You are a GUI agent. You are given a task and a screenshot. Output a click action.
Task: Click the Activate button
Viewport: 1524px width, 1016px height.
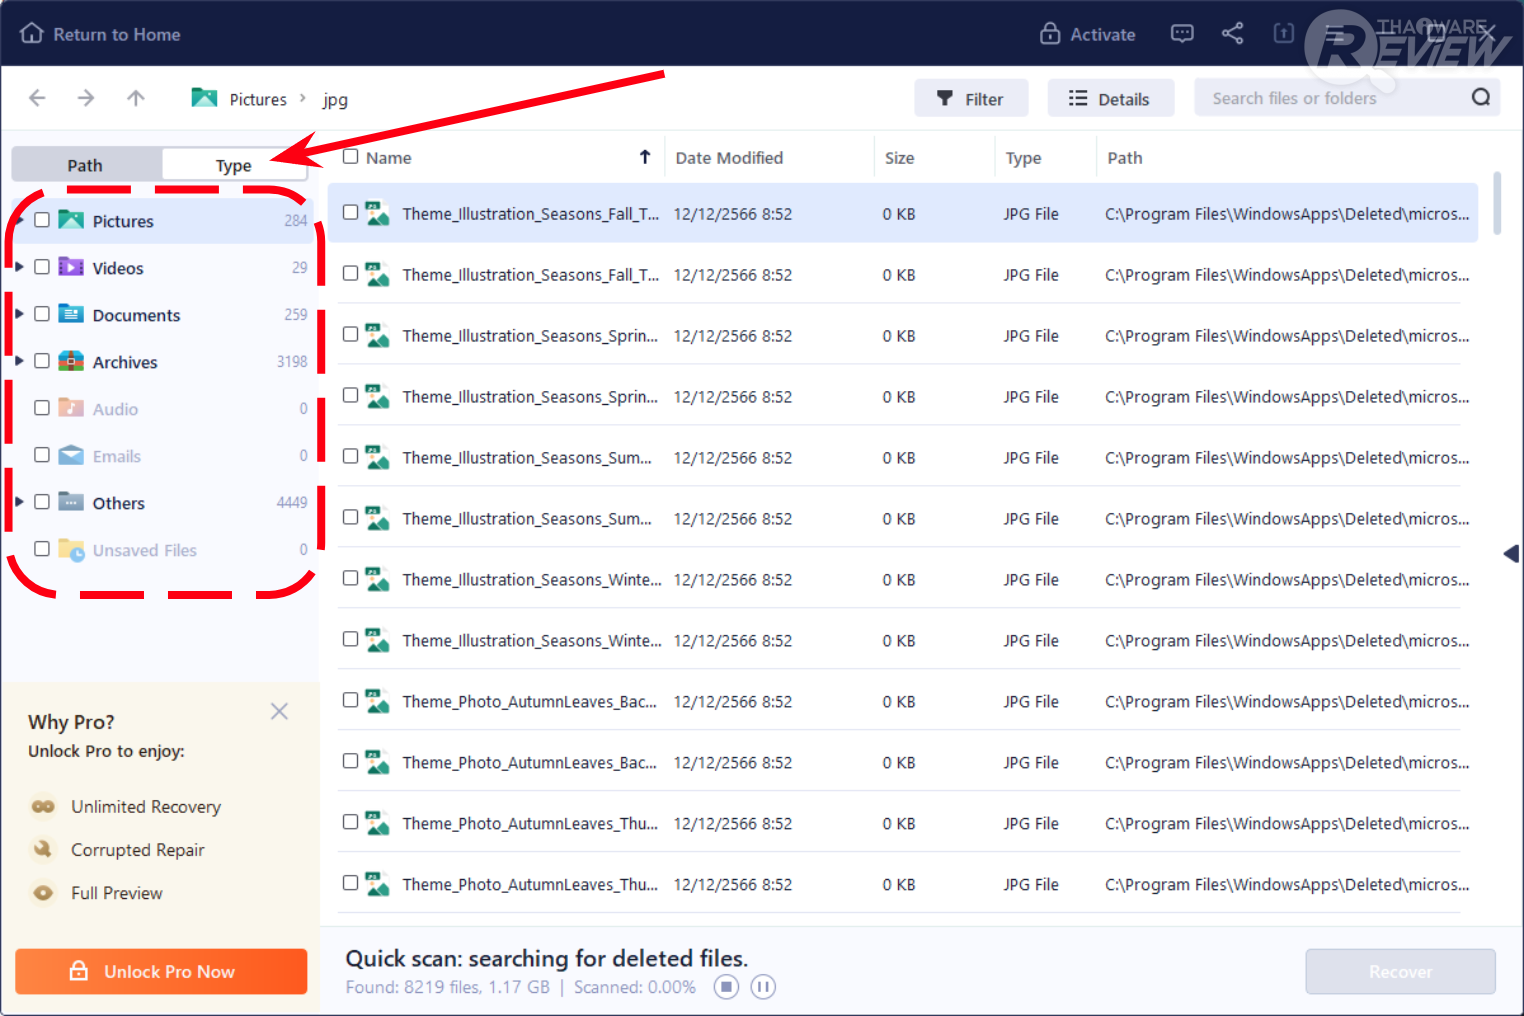[x=1087, y=34]
